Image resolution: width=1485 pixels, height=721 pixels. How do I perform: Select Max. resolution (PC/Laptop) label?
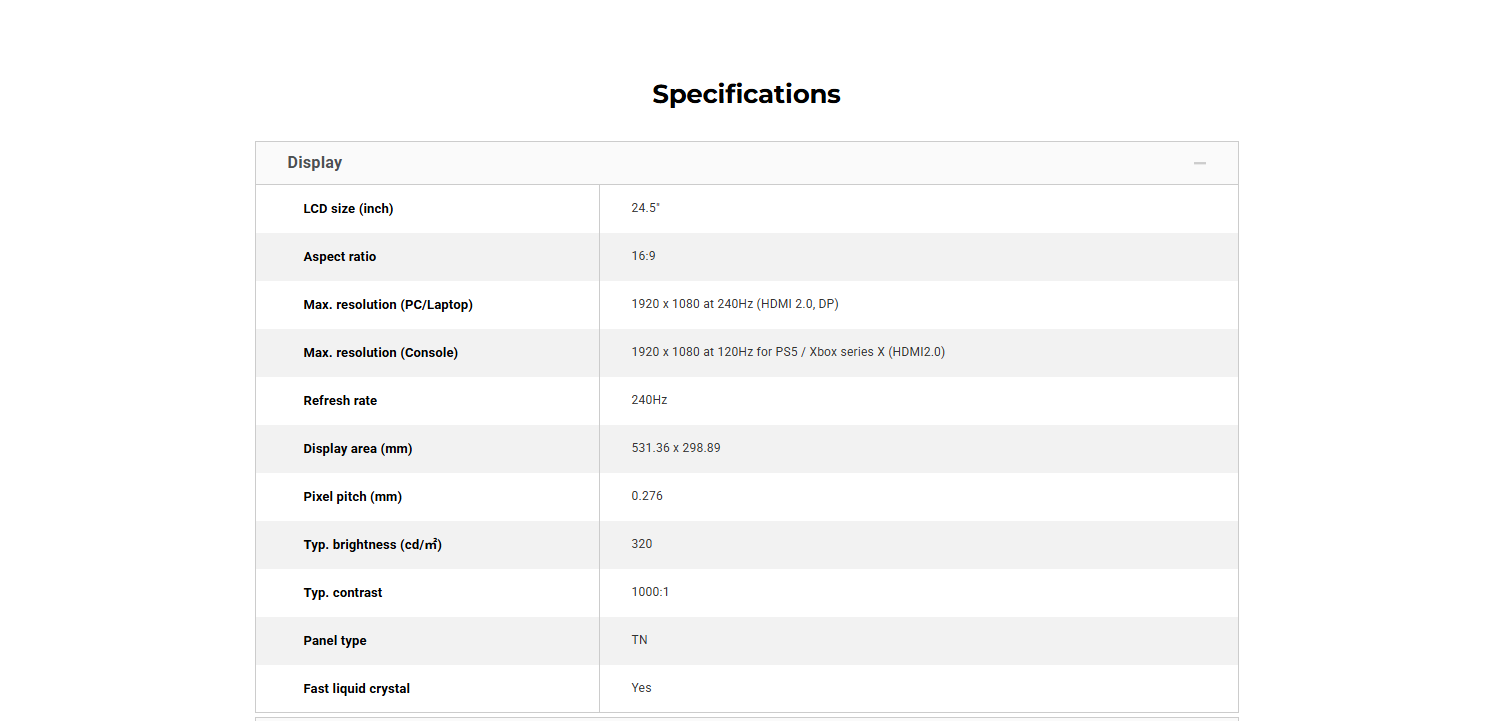[388, 305]
